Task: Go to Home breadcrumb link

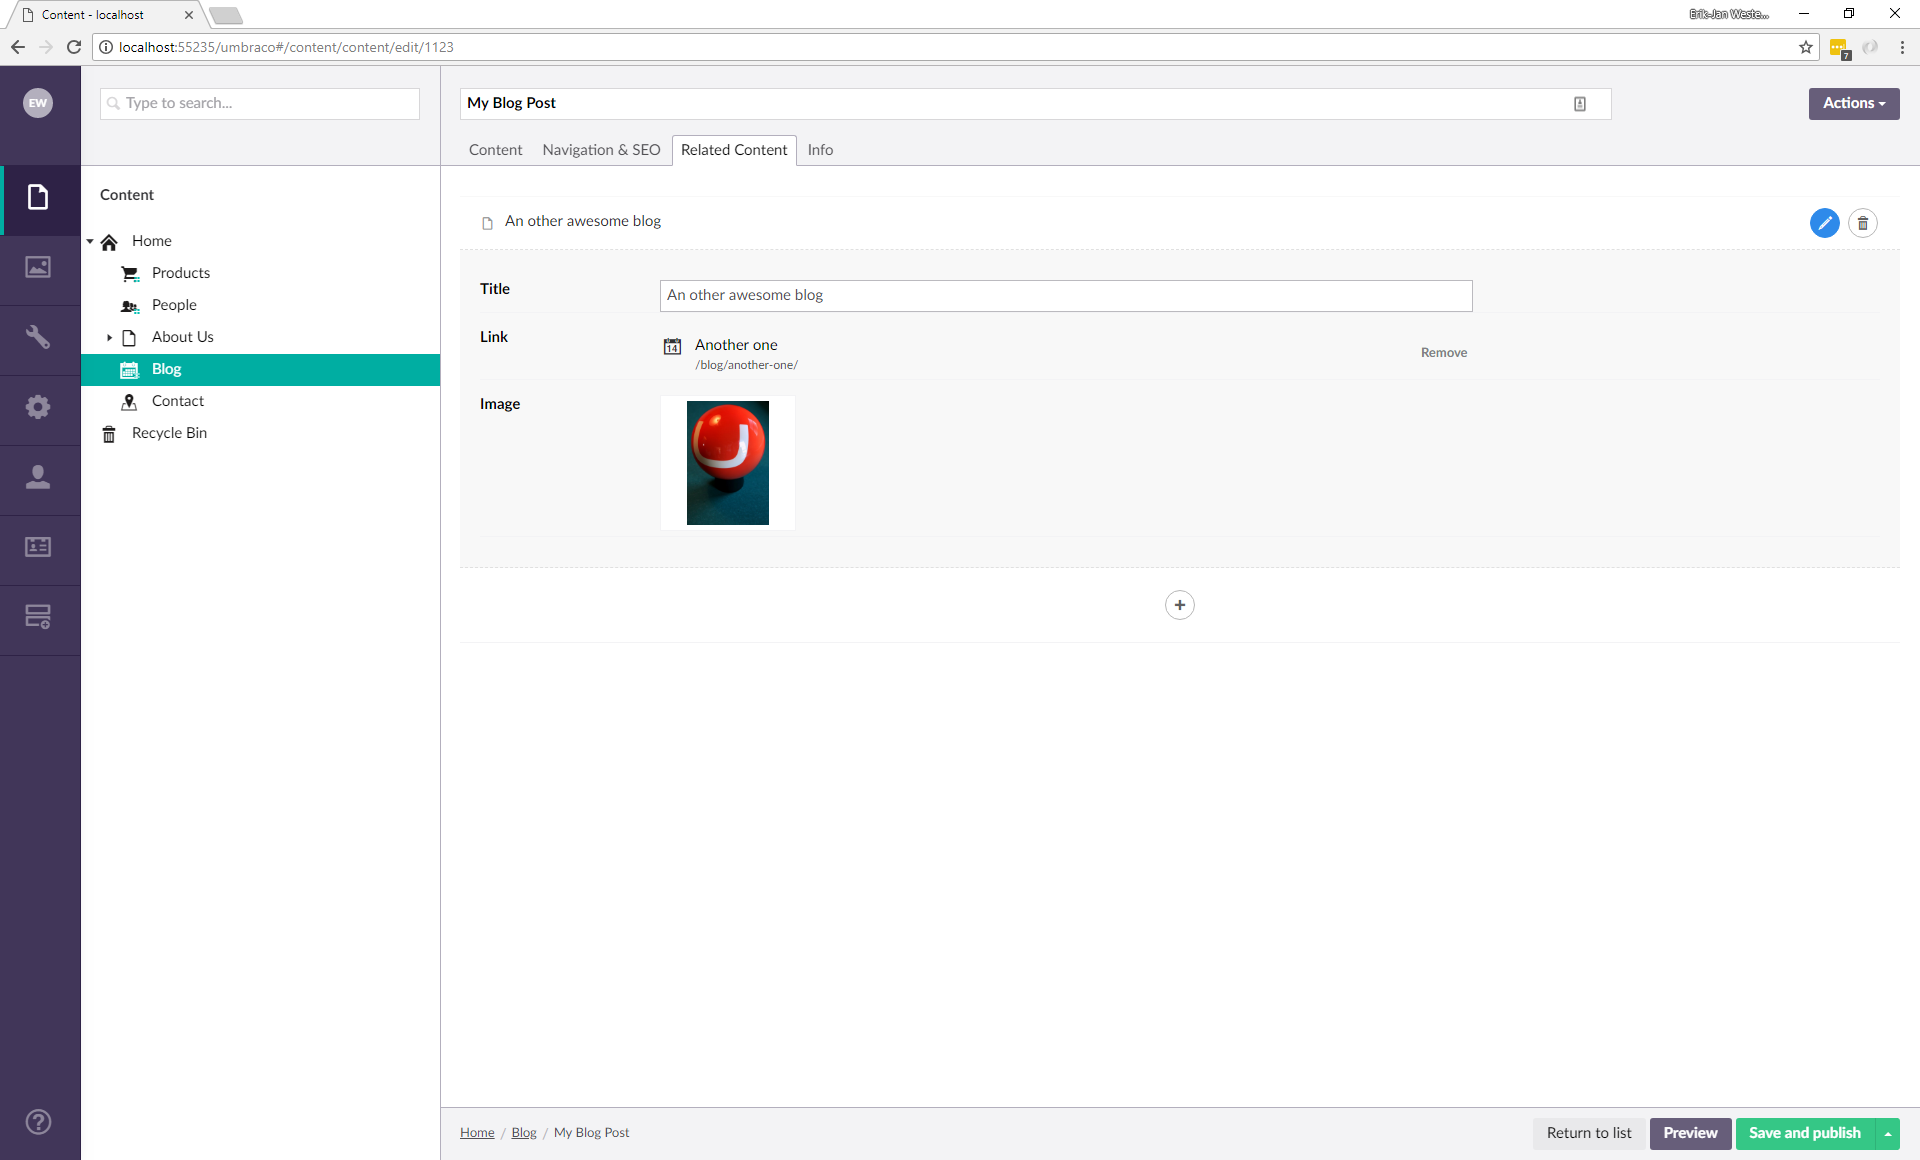Action: (477, 1133)
